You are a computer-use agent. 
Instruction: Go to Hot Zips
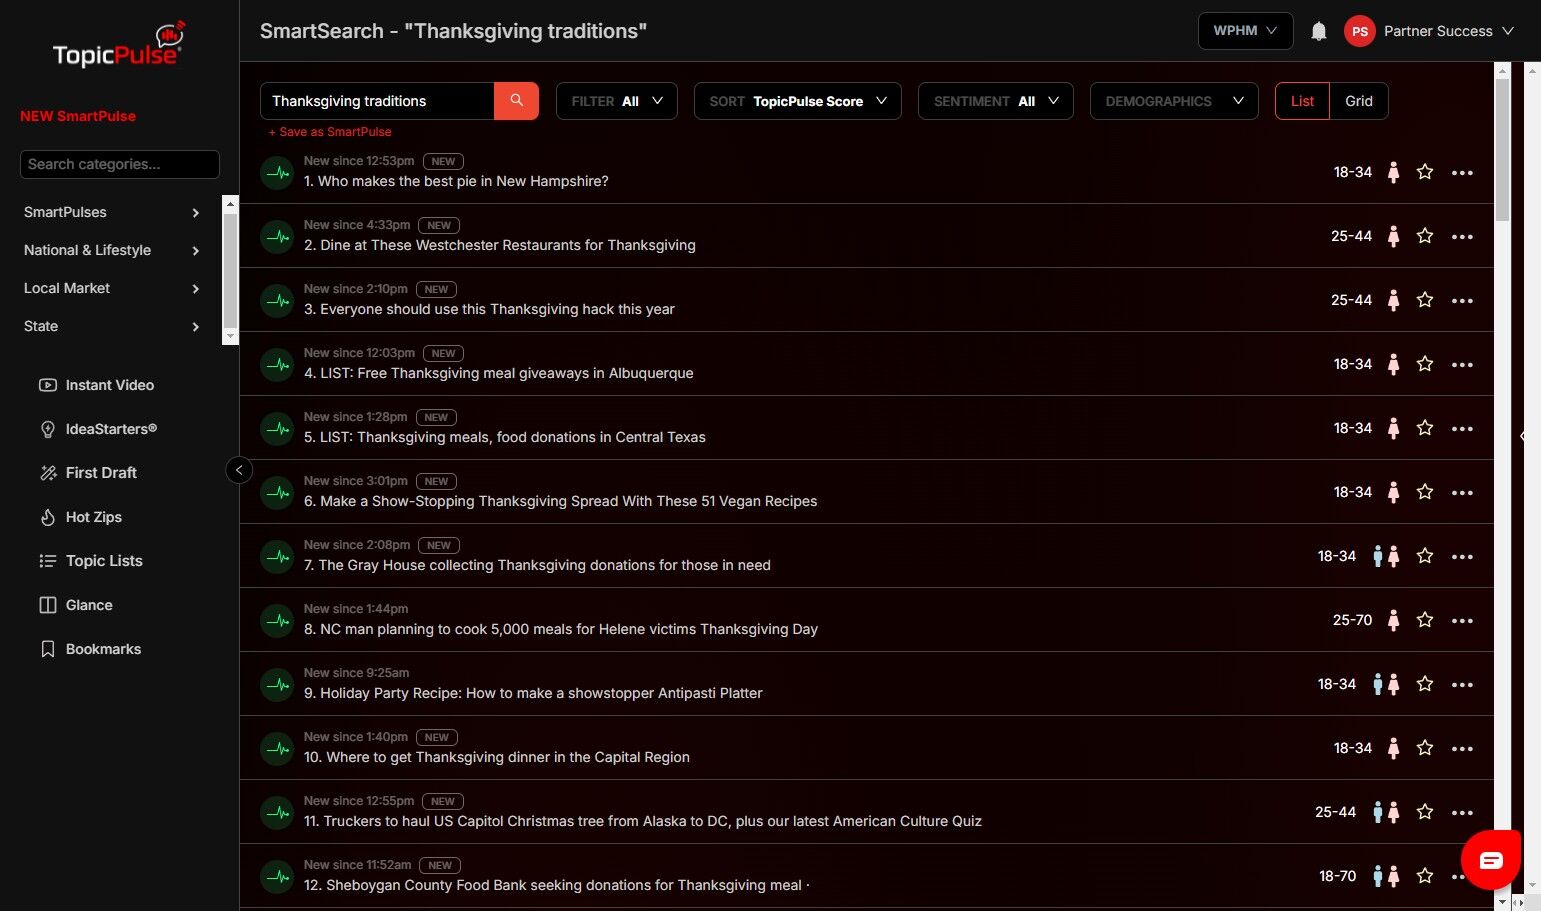tap(80, 517)
